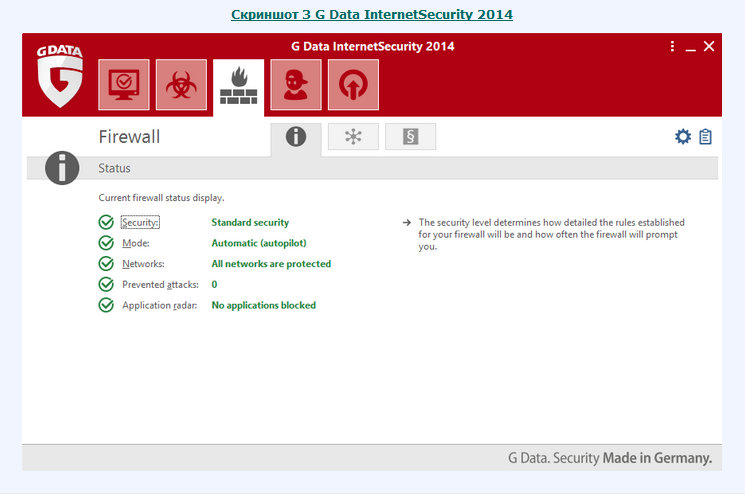This screenshot has height=495, width=745.
Task: Click the green check beside Security
Action: (106, 222)
